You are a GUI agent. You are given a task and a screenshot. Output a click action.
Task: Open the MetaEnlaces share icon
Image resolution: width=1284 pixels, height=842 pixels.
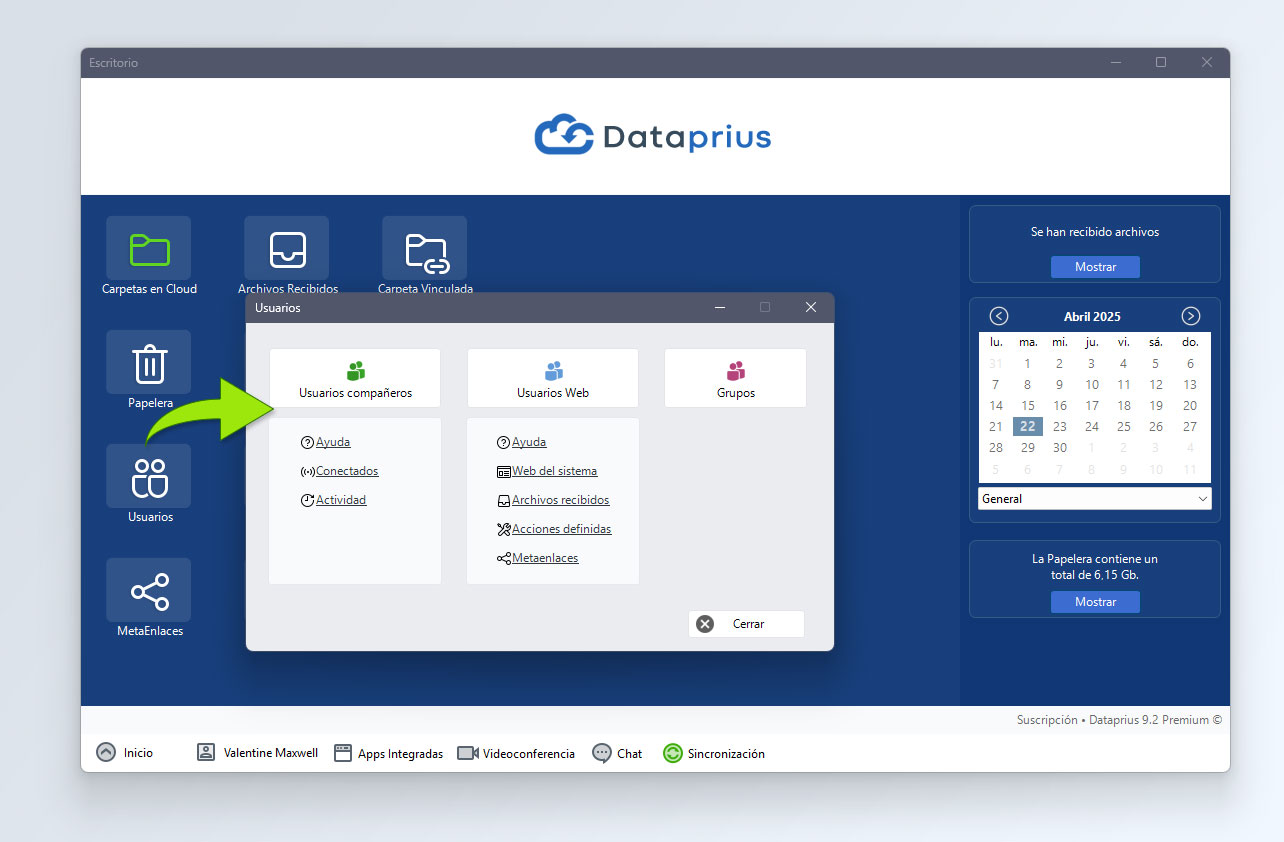coord(149,591)
